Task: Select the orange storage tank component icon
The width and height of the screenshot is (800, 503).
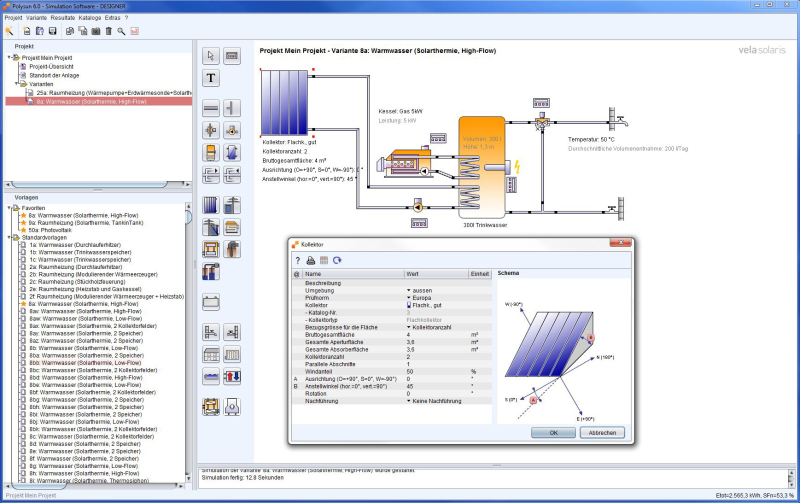Action: coord(211,152)
